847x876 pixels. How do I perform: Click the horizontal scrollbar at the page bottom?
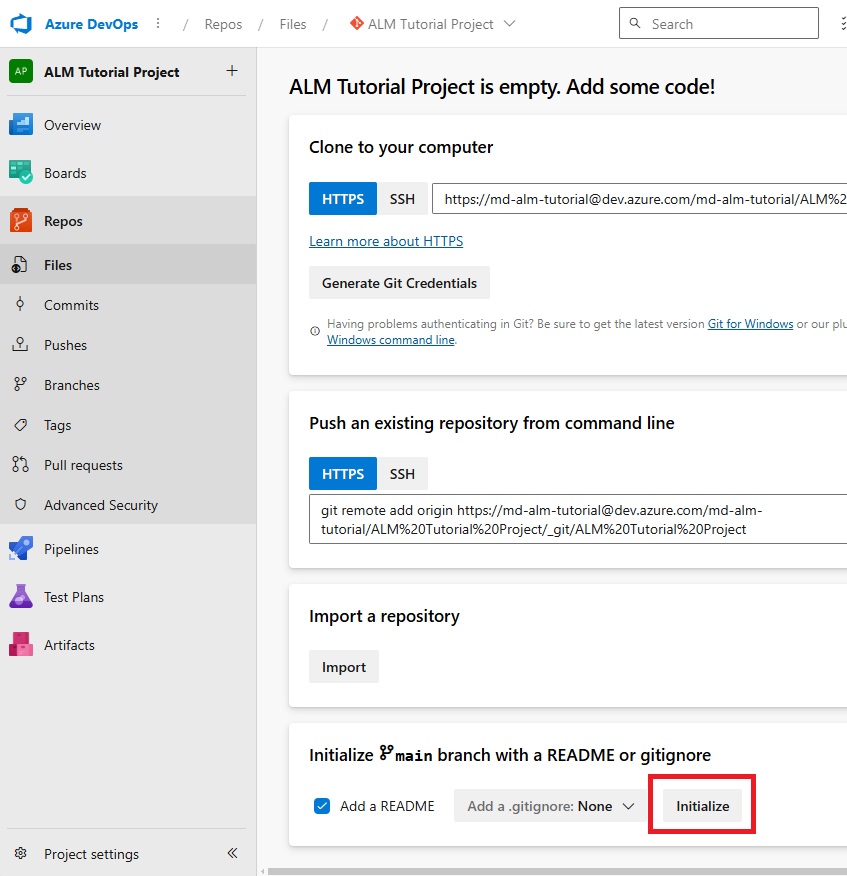coord(557,871)
